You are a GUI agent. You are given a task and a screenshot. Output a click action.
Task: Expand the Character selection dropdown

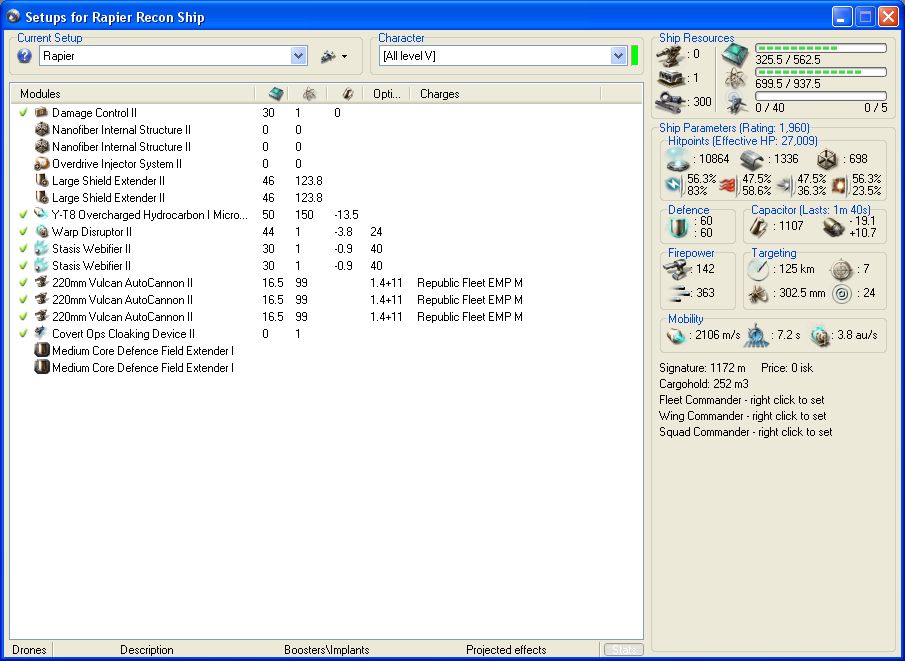click(x=618, y=56)
